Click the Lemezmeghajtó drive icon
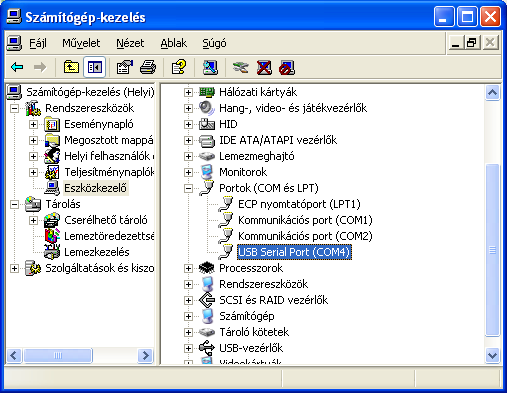This screenshot has width=507, height=393. coord(207,156)
